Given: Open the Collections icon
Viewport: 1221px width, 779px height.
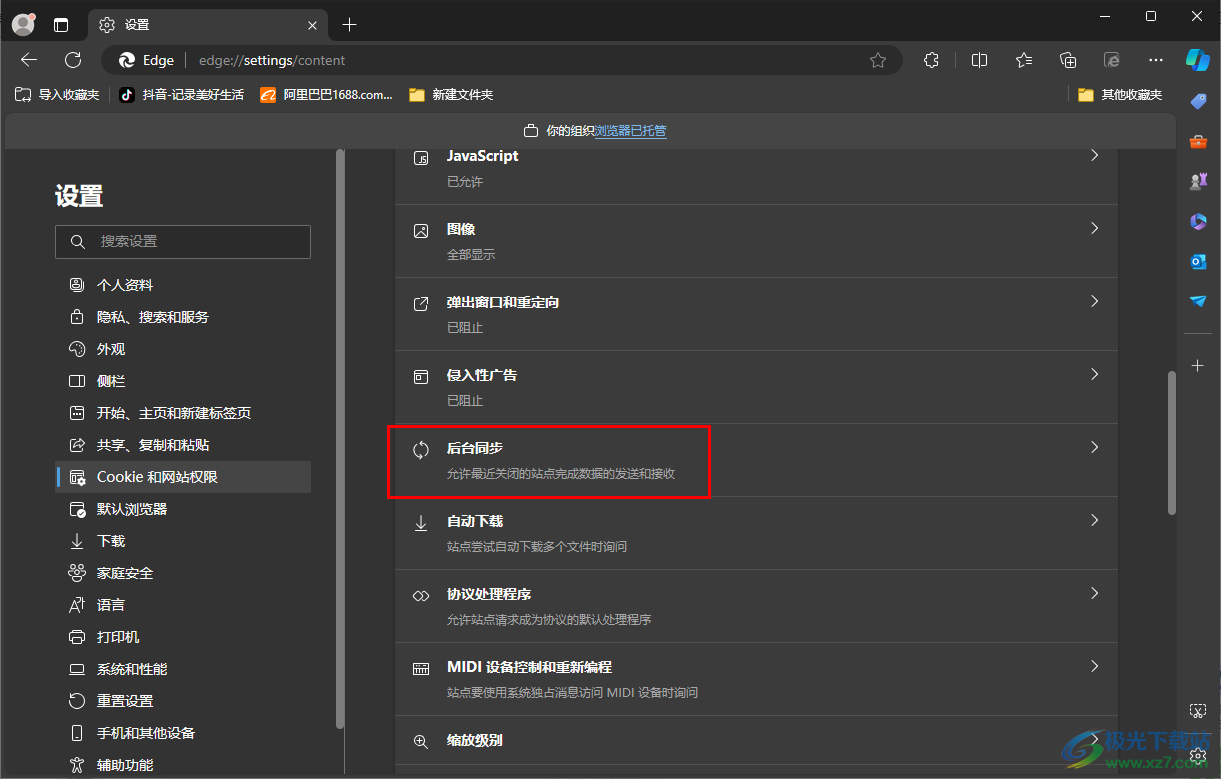Looking at the screenshot, I should pos(1068,60).
